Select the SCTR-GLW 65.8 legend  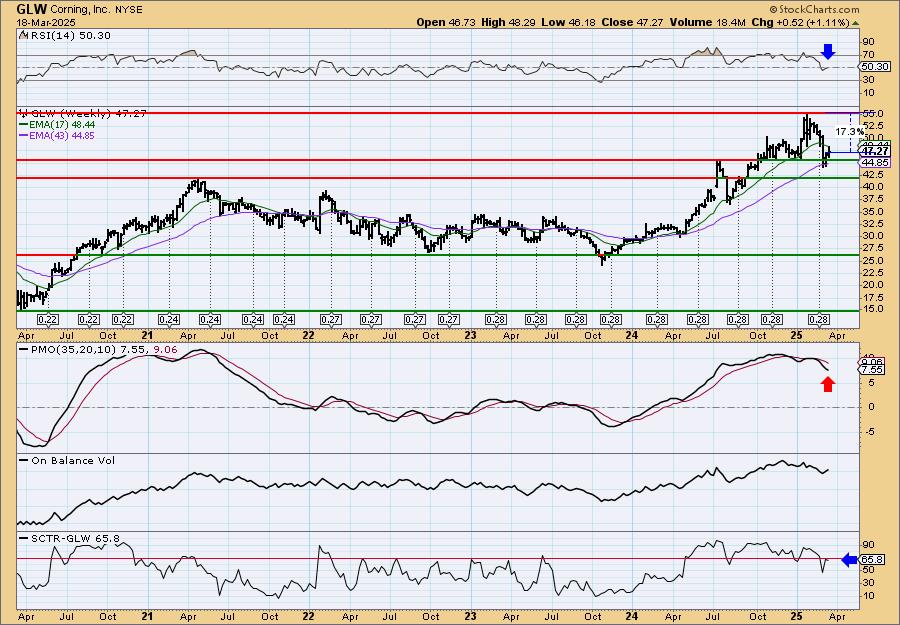(x=69, y=538)
